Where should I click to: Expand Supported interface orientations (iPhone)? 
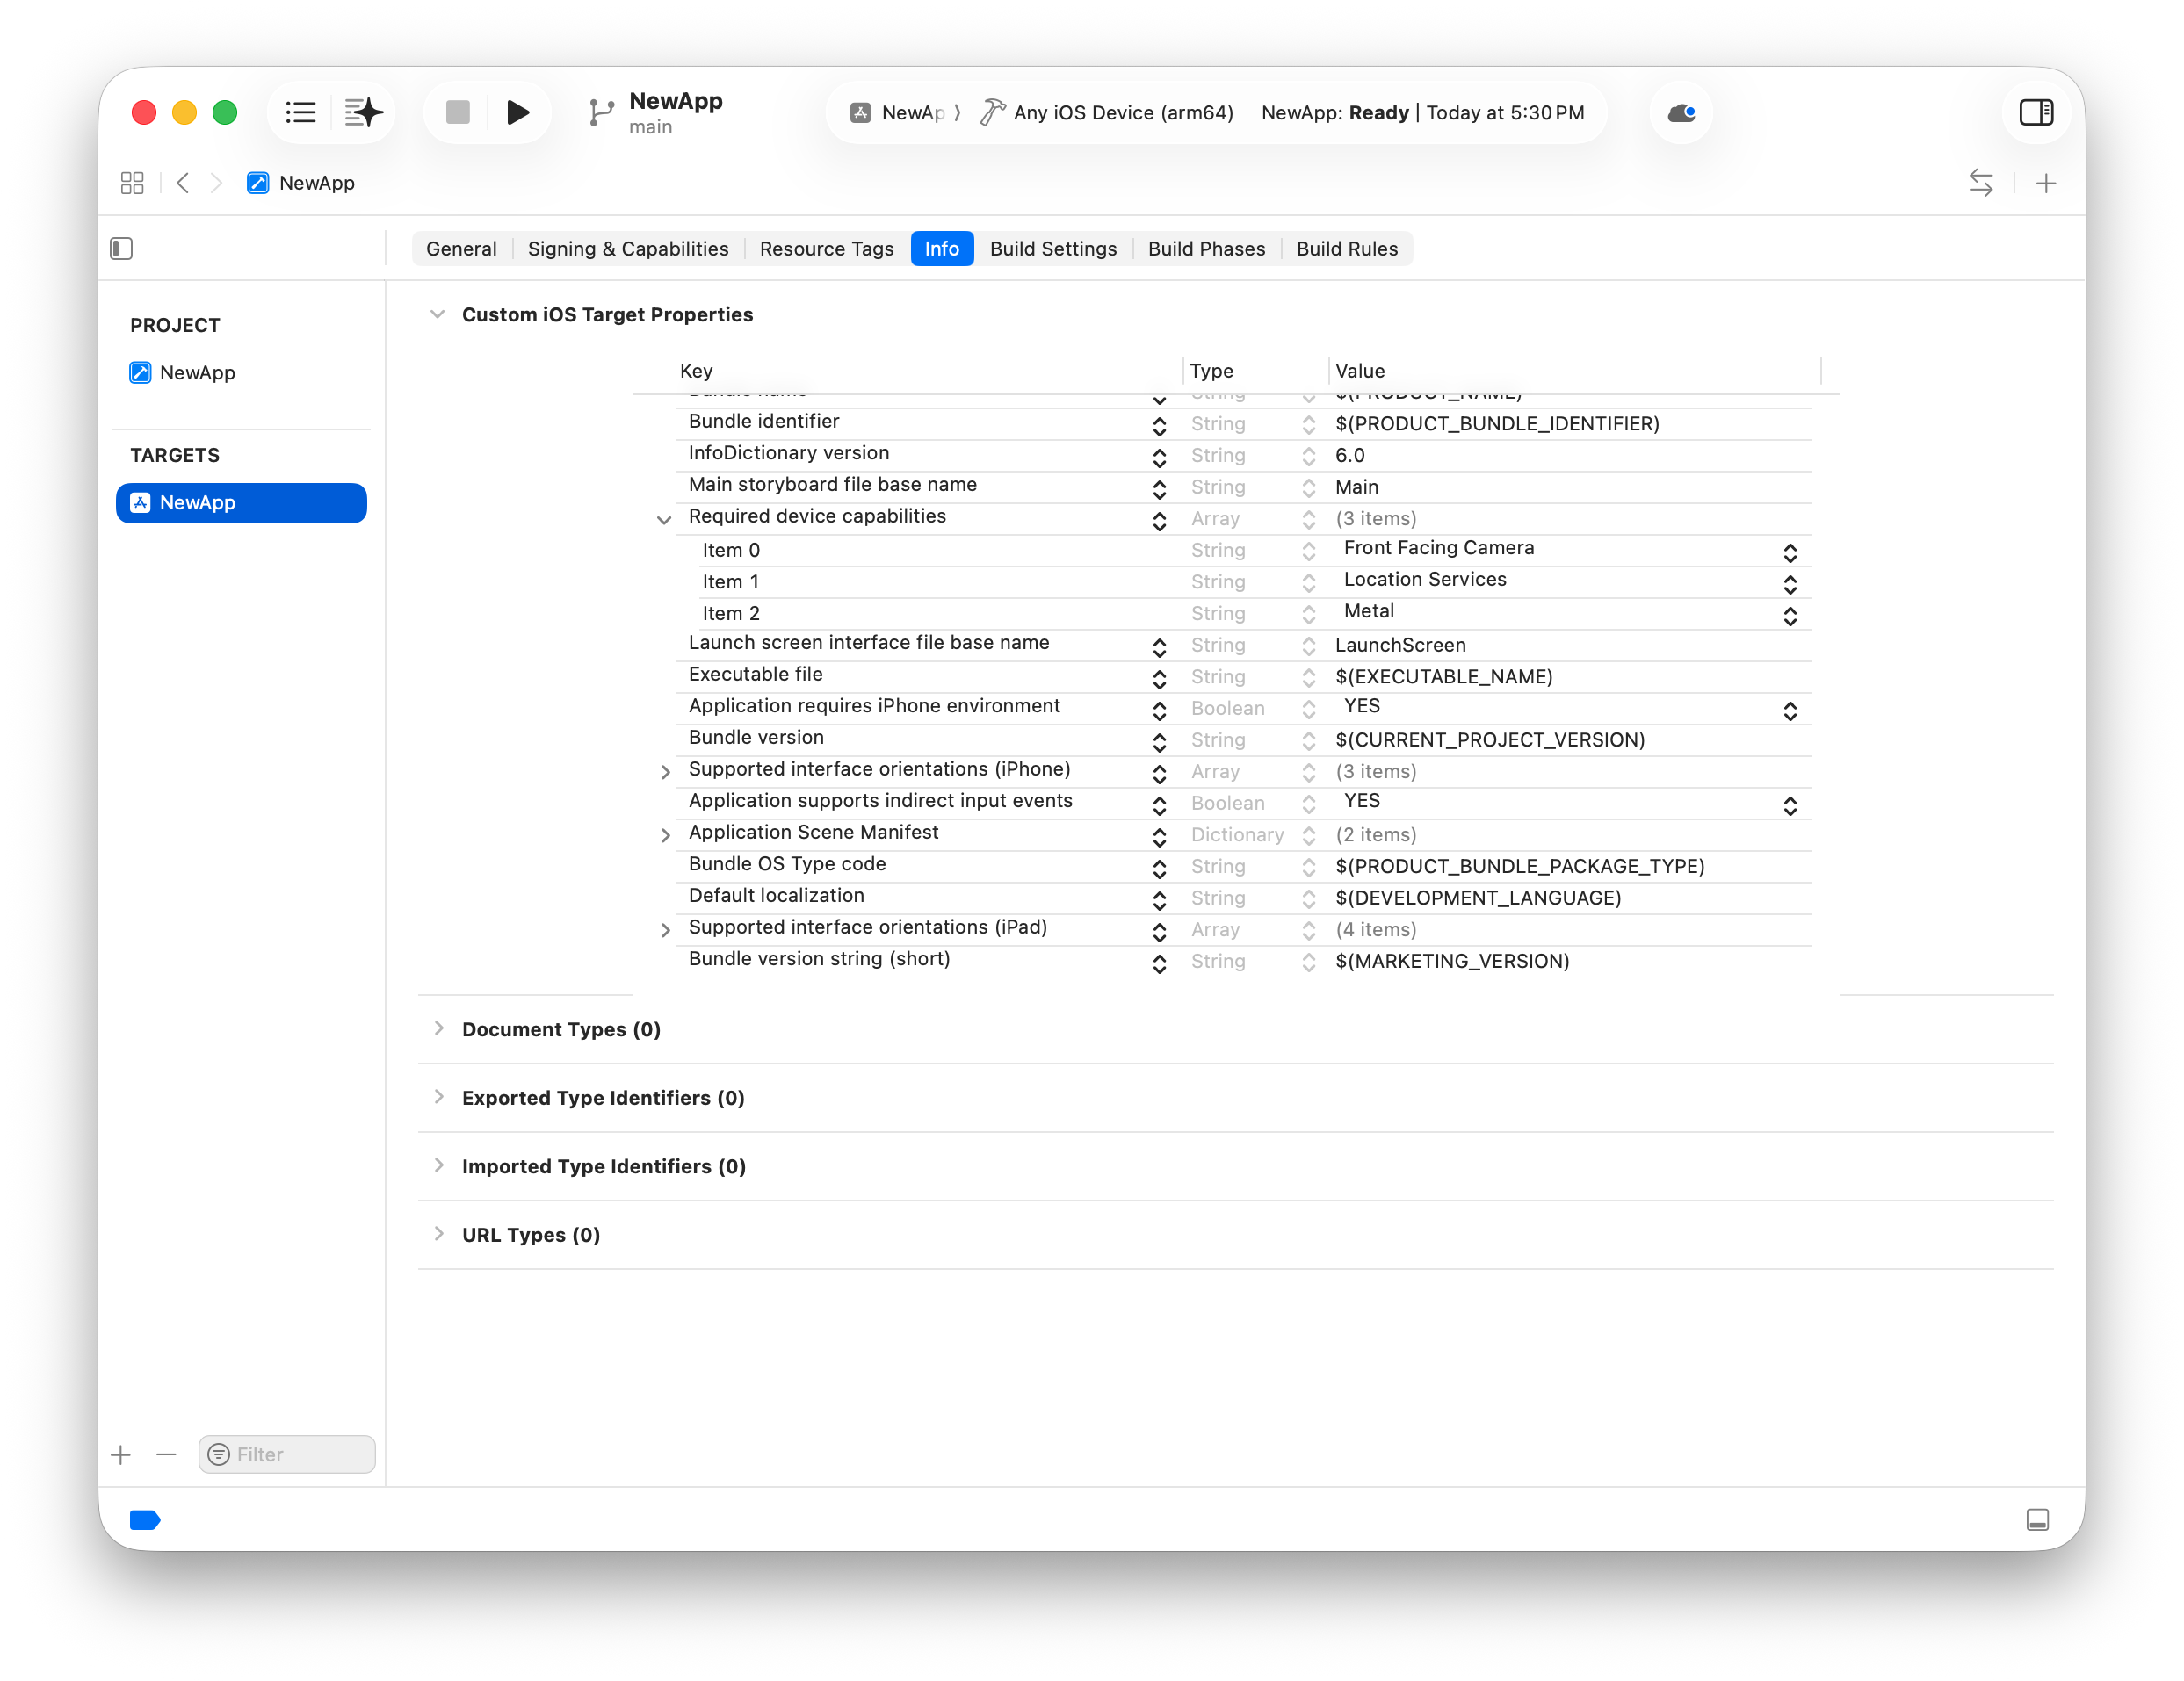(x=665, y=772)
